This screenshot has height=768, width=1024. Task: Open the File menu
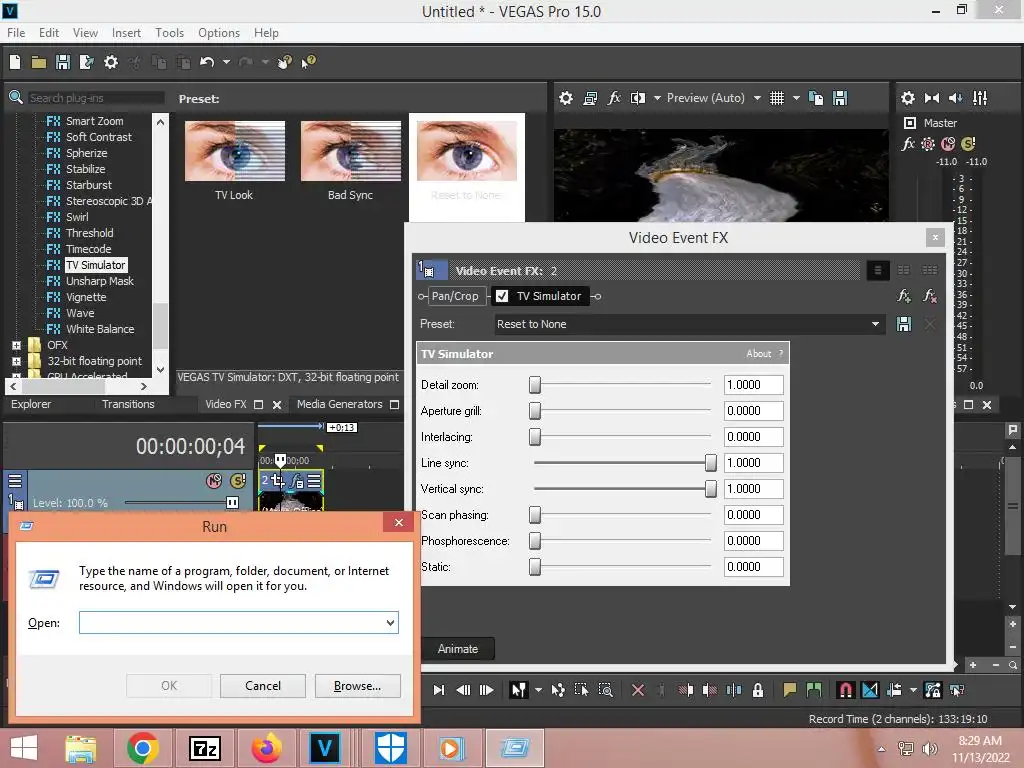pos(16,33)
